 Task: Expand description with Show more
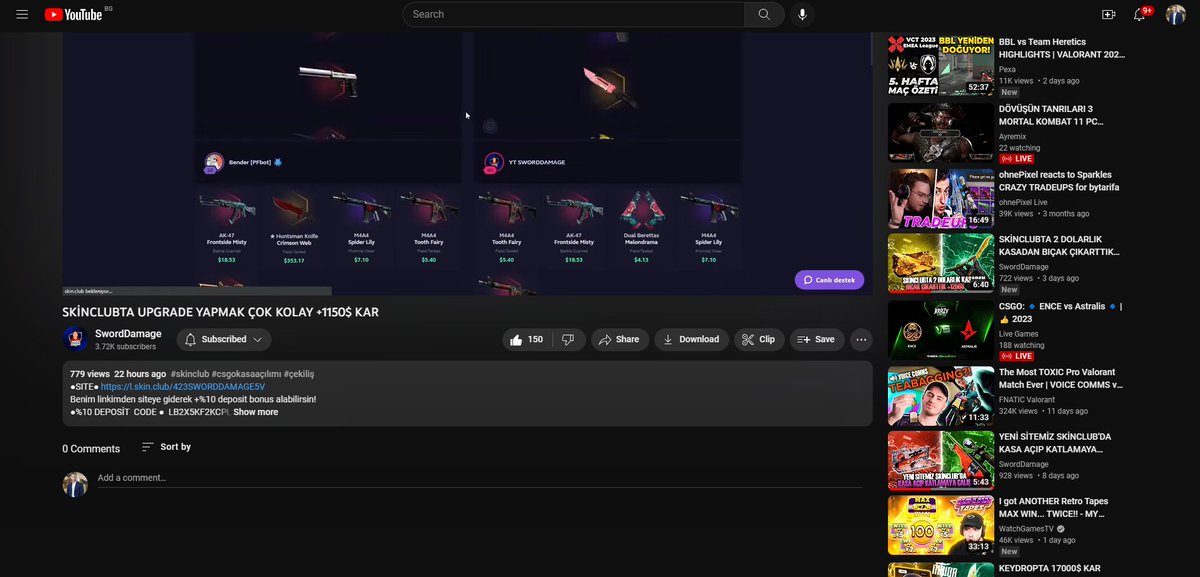click(x=256, y=412)
